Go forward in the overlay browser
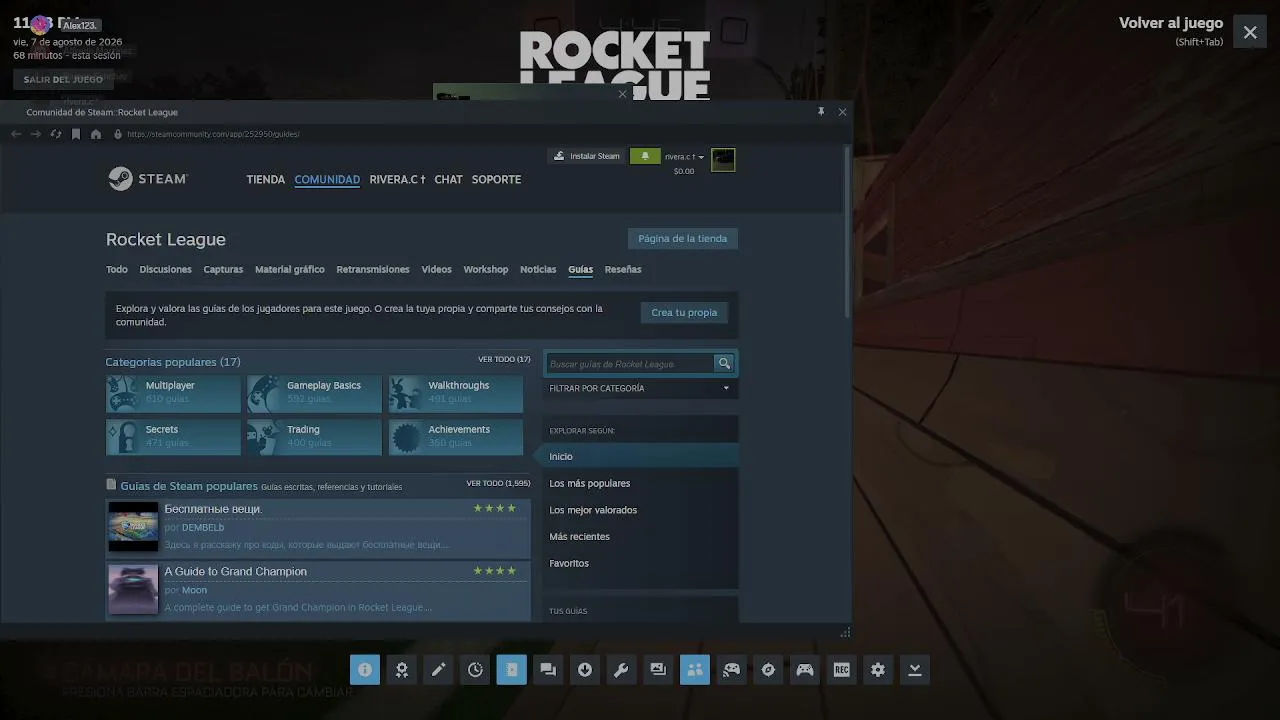This screenshot has width=1280, height=720. 36,134
